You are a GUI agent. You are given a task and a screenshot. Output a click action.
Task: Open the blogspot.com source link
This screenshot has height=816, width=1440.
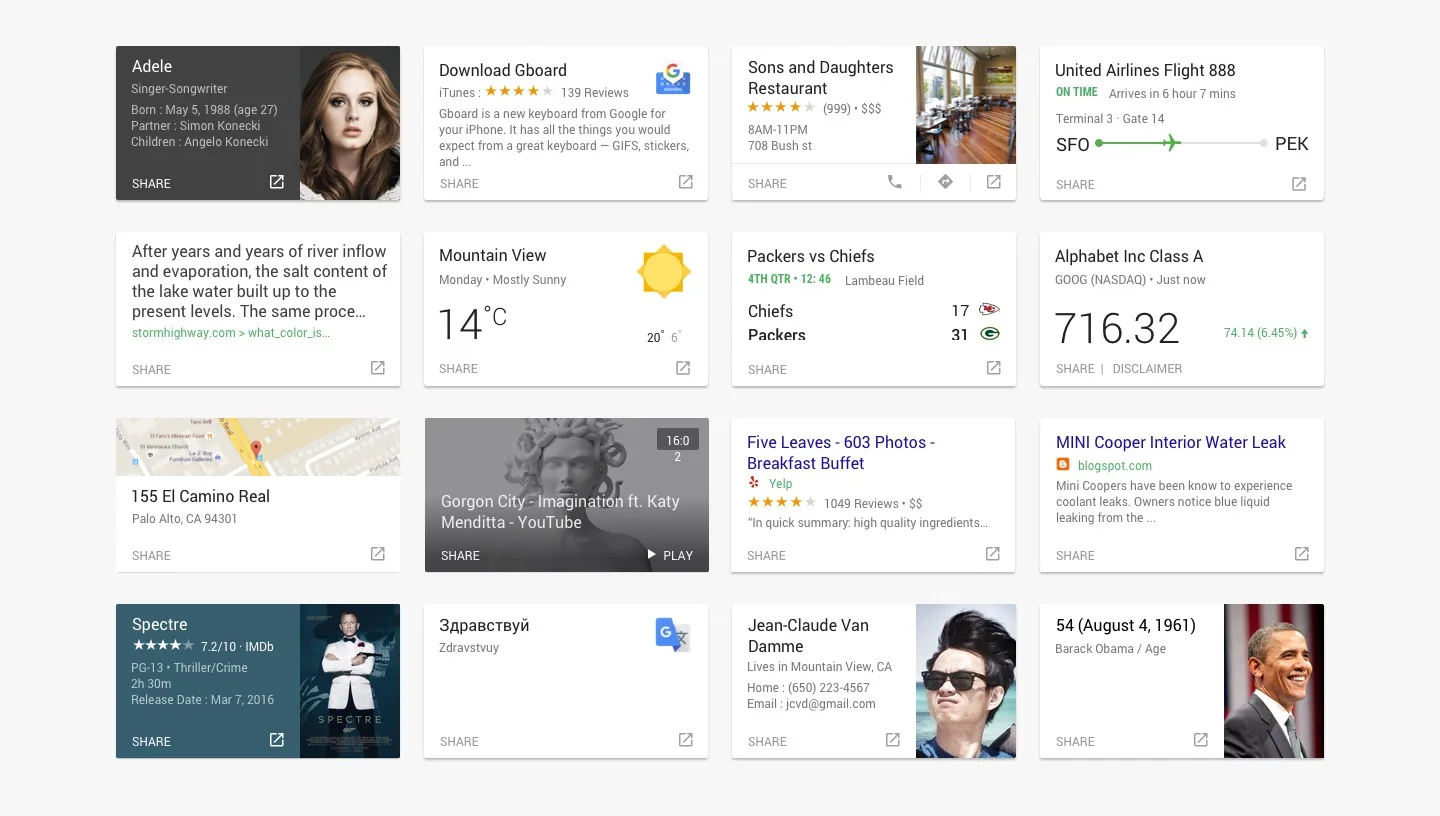point(1114,466)
